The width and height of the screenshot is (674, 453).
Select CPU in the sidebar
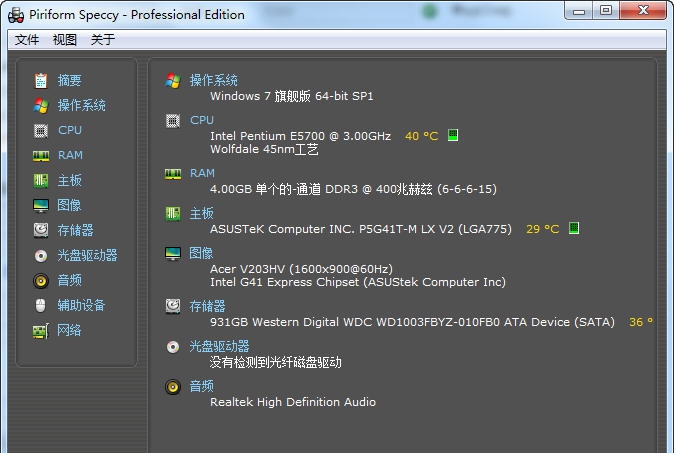point(70,130)
